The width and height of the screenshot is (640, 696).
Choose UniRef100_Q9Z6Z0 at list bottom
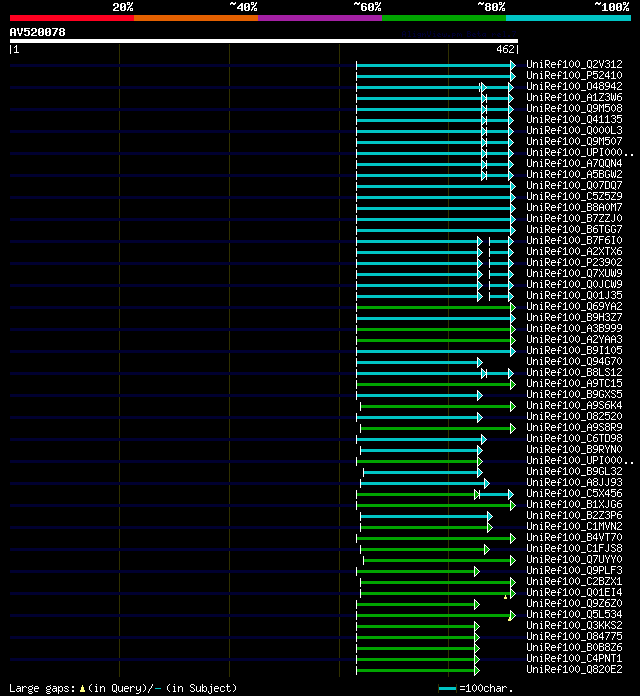[574, 603]
